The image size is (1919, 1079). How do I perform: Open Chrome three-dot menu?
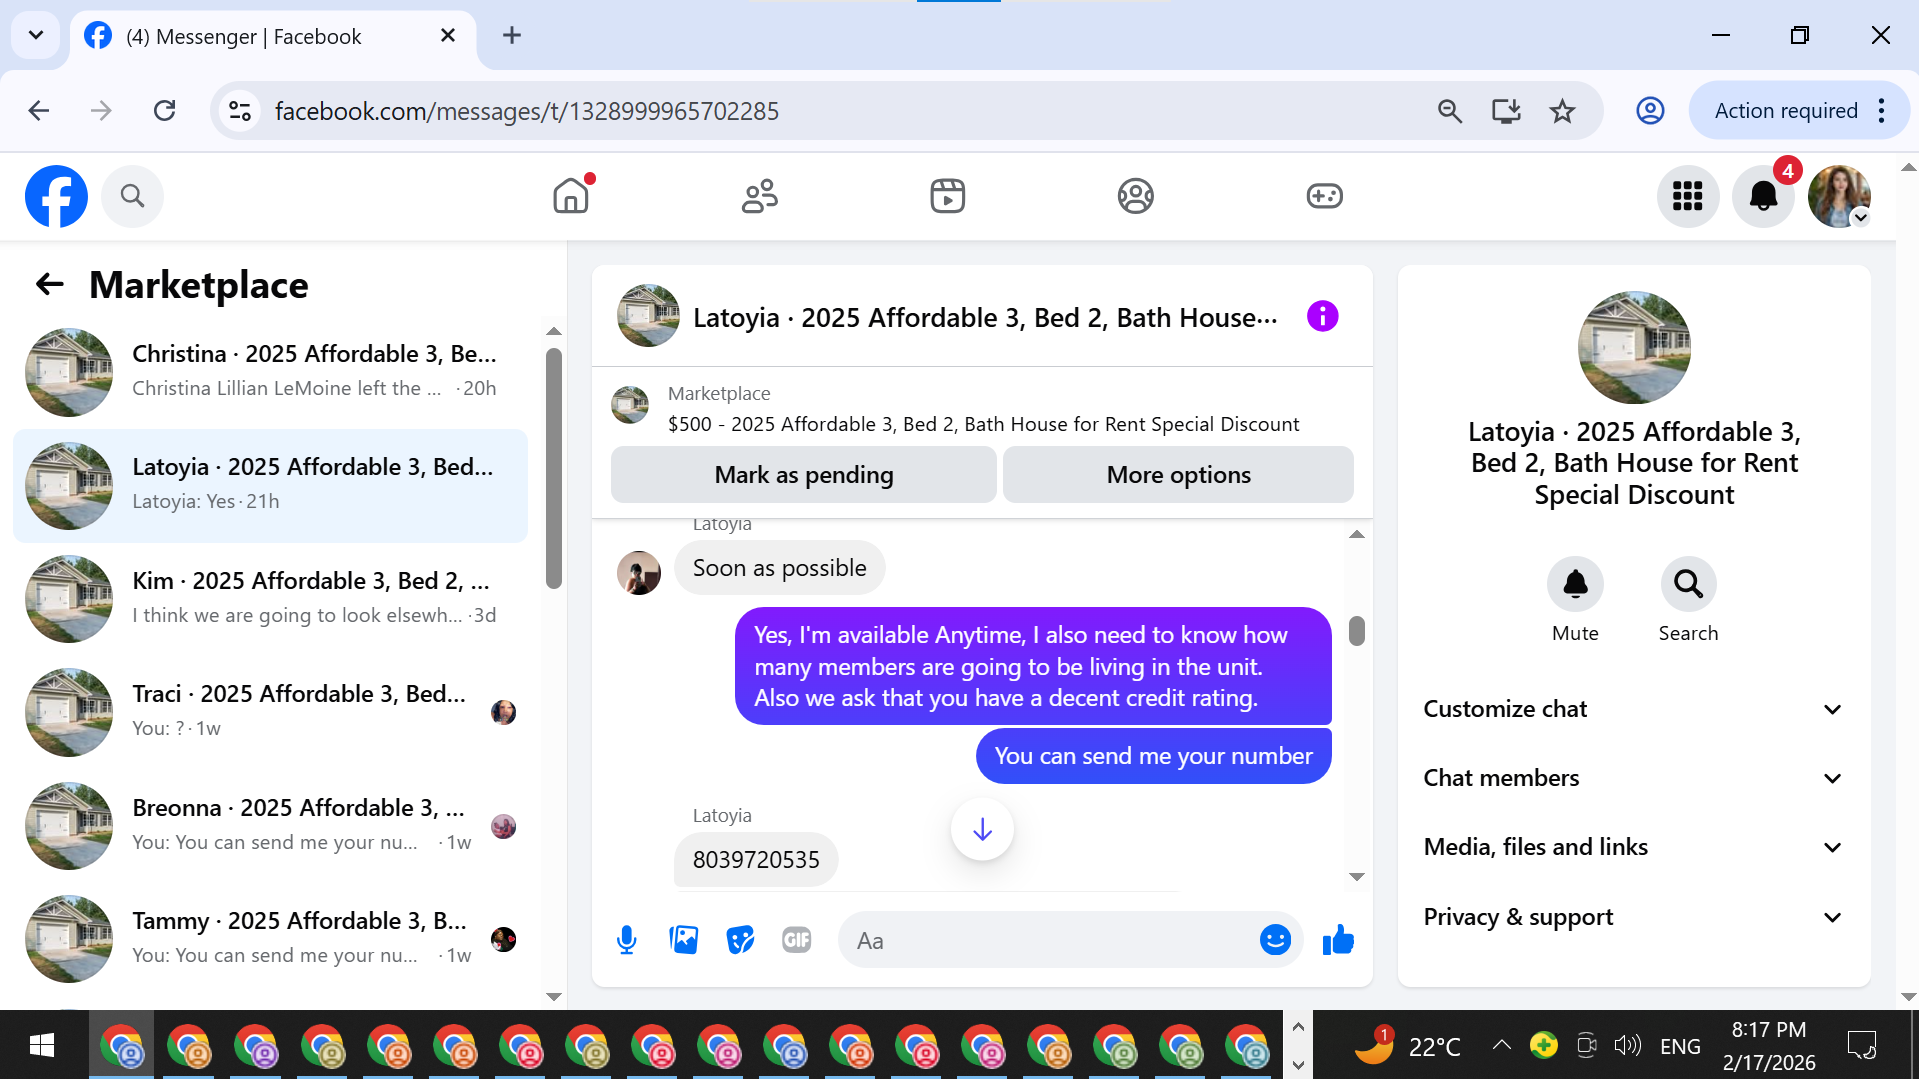1881,111
